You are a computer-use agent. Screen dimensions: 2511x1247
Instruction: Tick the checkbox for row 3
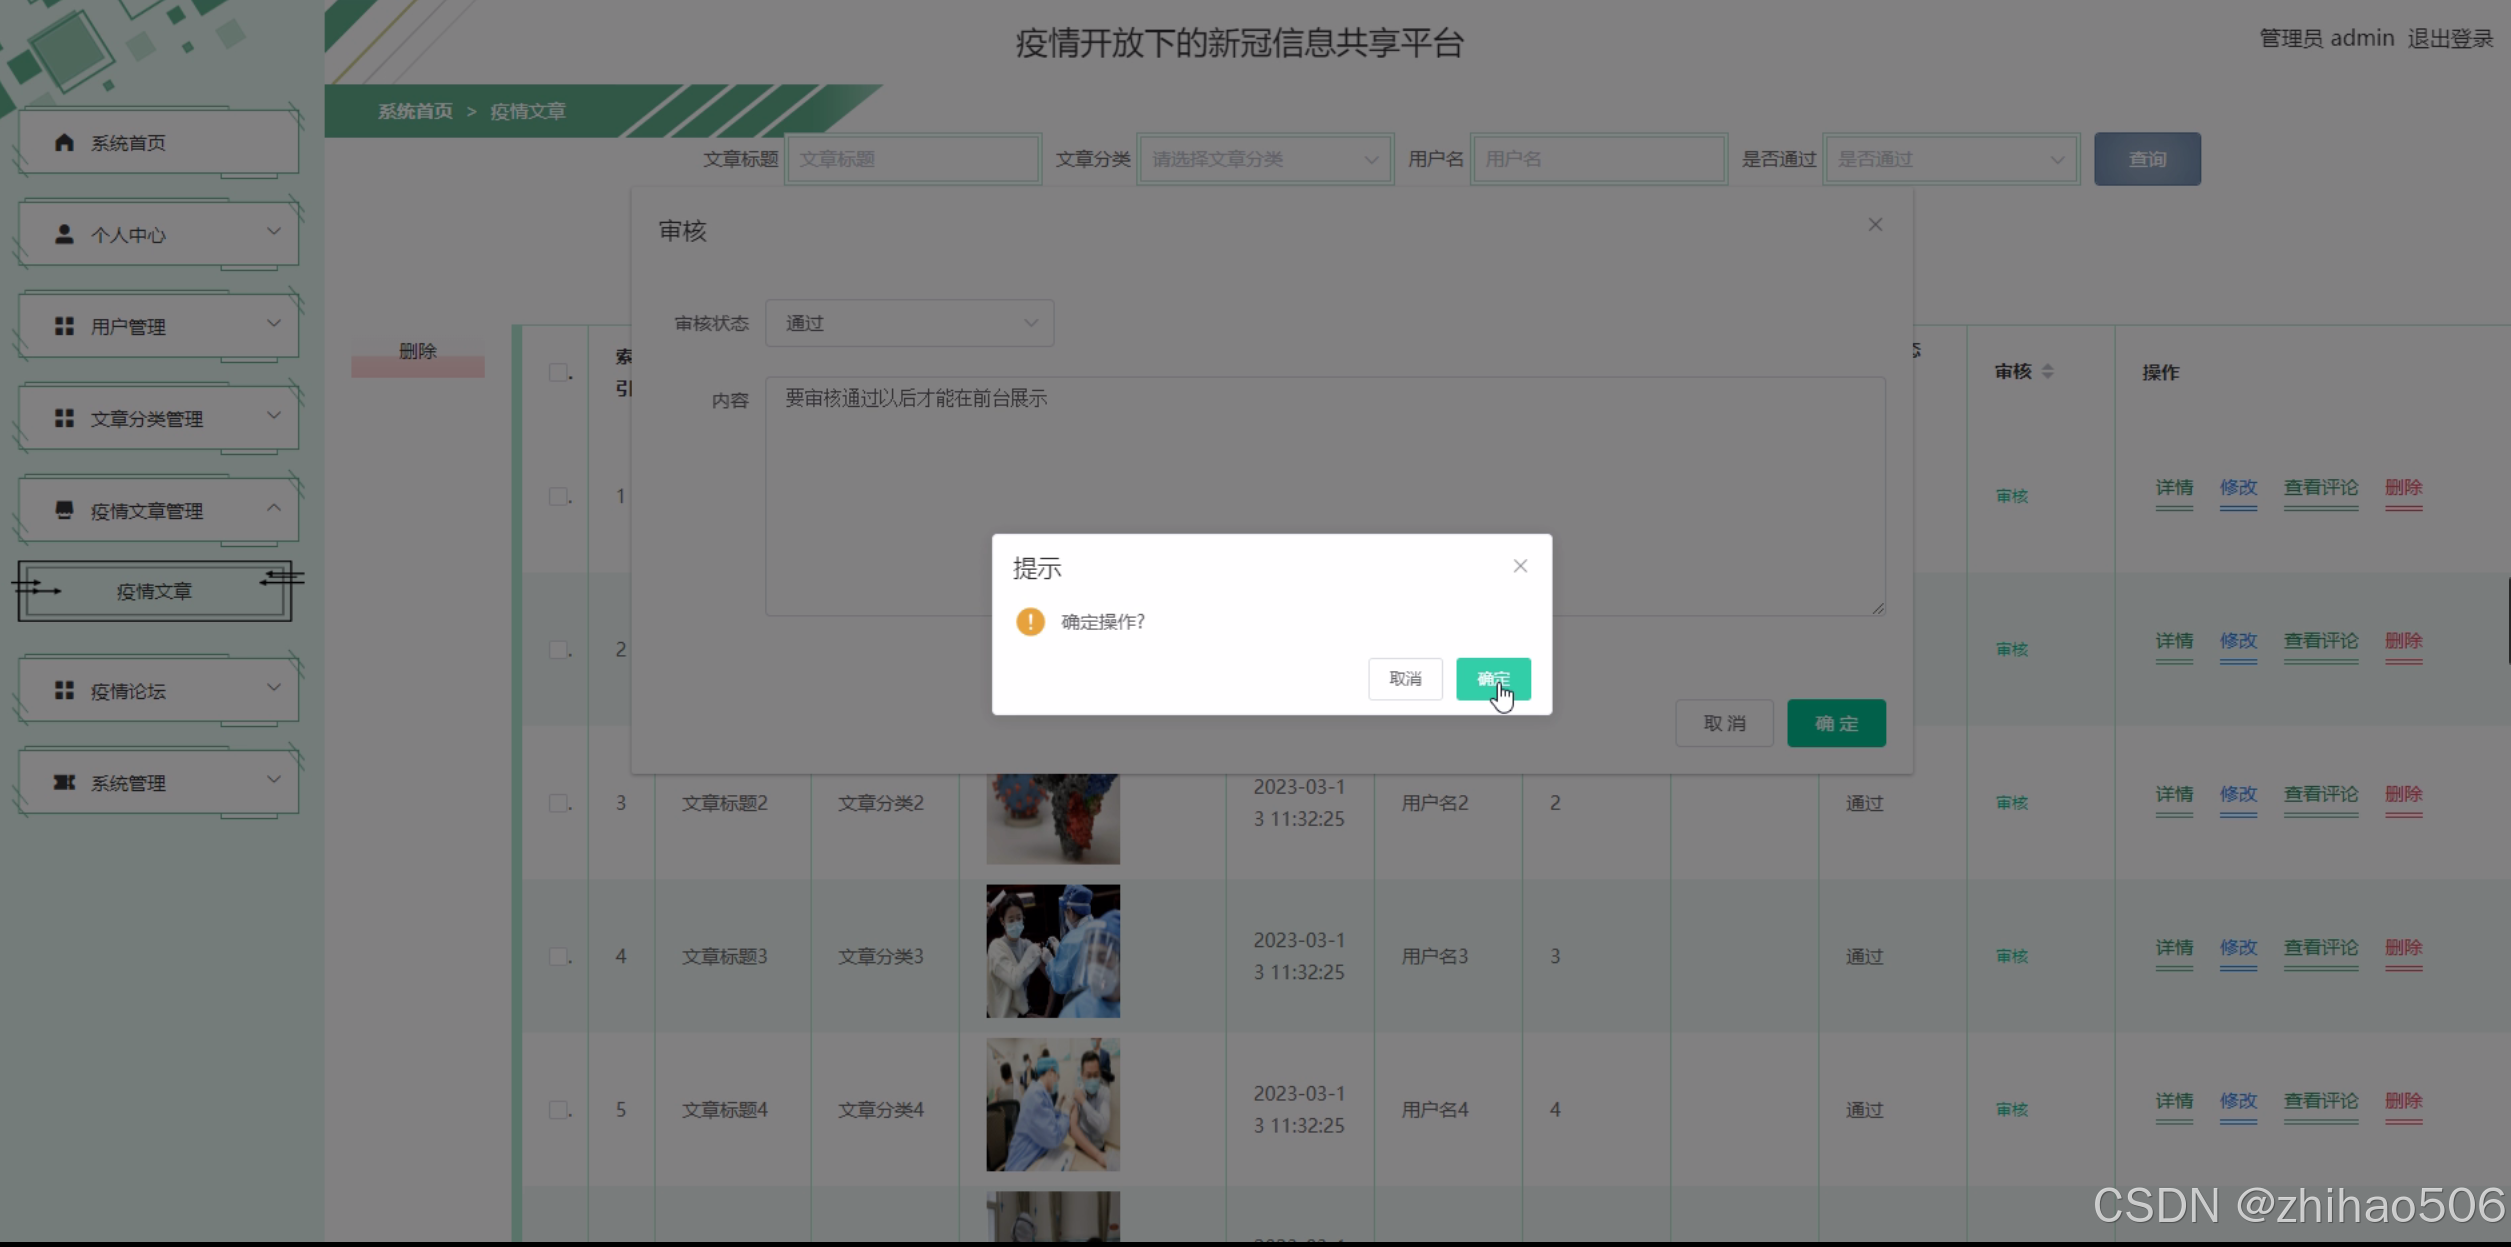(558, 803)
